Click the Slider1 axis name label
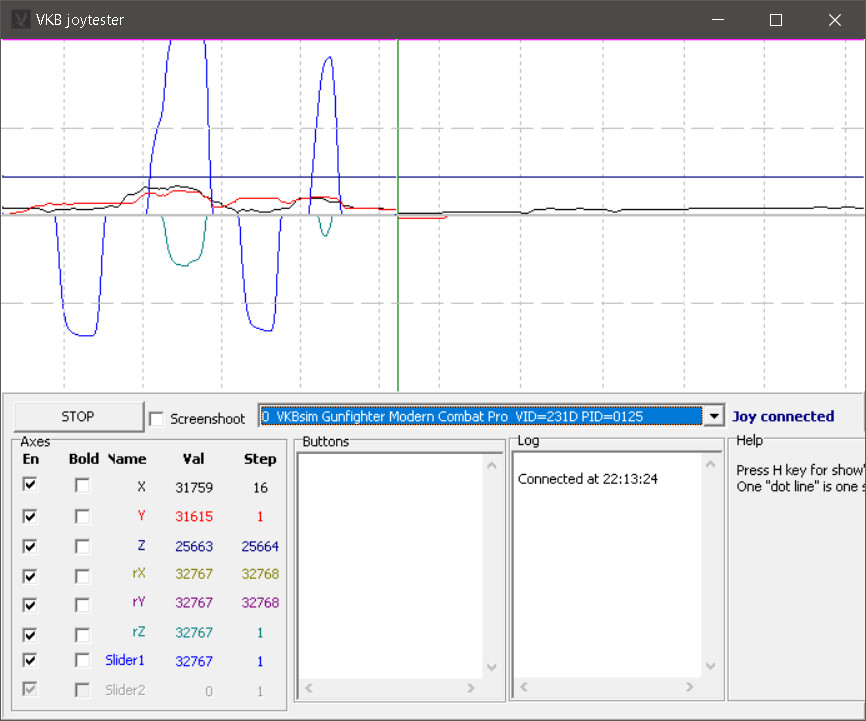Viewport: 866px width, 721px height. tap(125, 660)
